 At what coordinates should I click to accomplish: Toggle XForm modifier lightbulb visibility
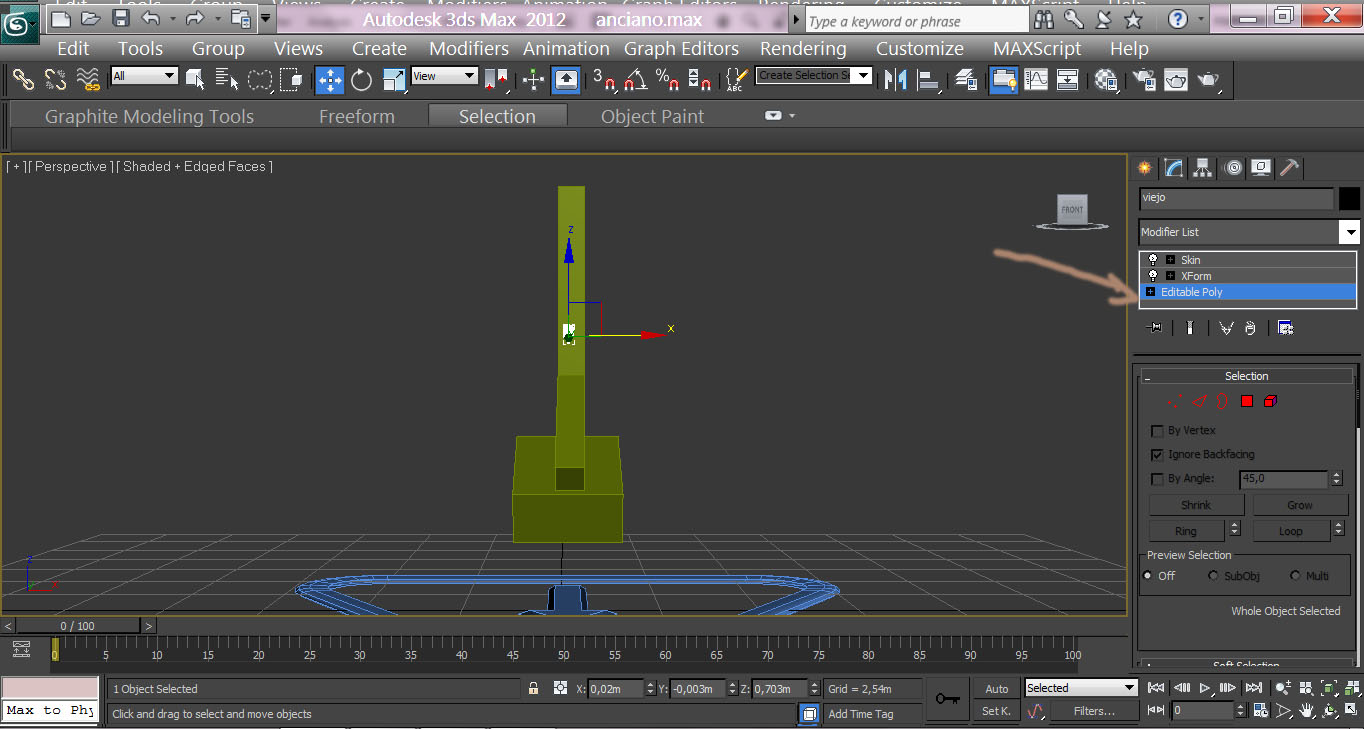[1153, 276]
